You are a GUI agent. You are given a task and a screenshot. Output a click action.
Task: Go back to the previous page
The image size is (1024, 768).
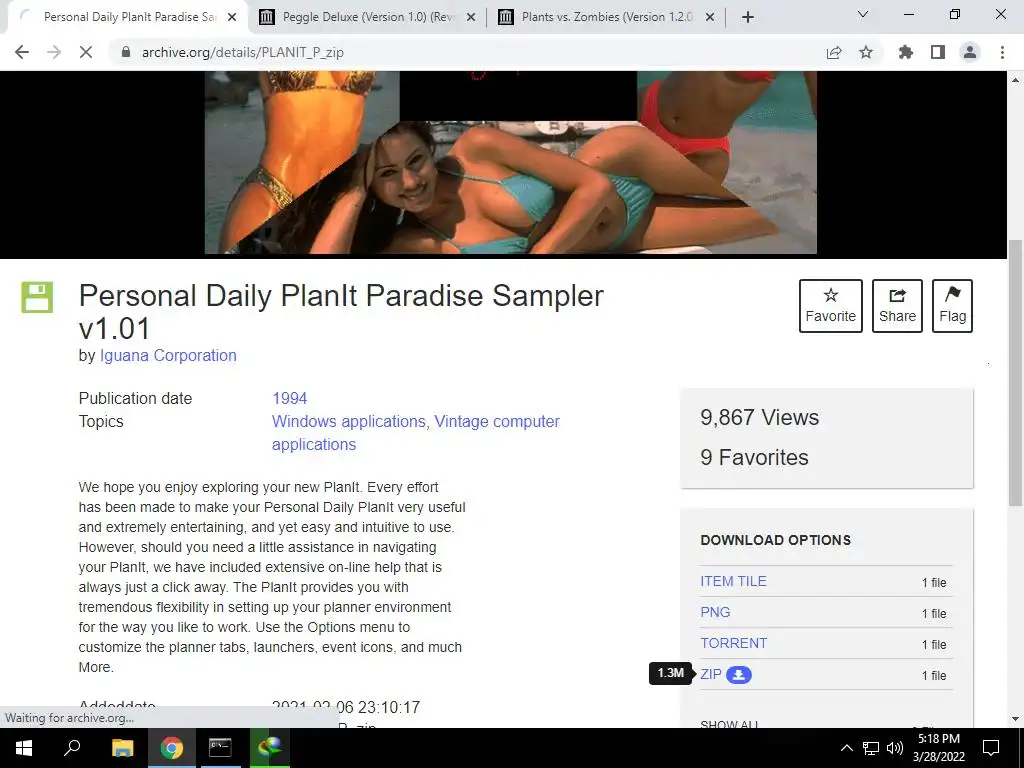coord(22,52)
